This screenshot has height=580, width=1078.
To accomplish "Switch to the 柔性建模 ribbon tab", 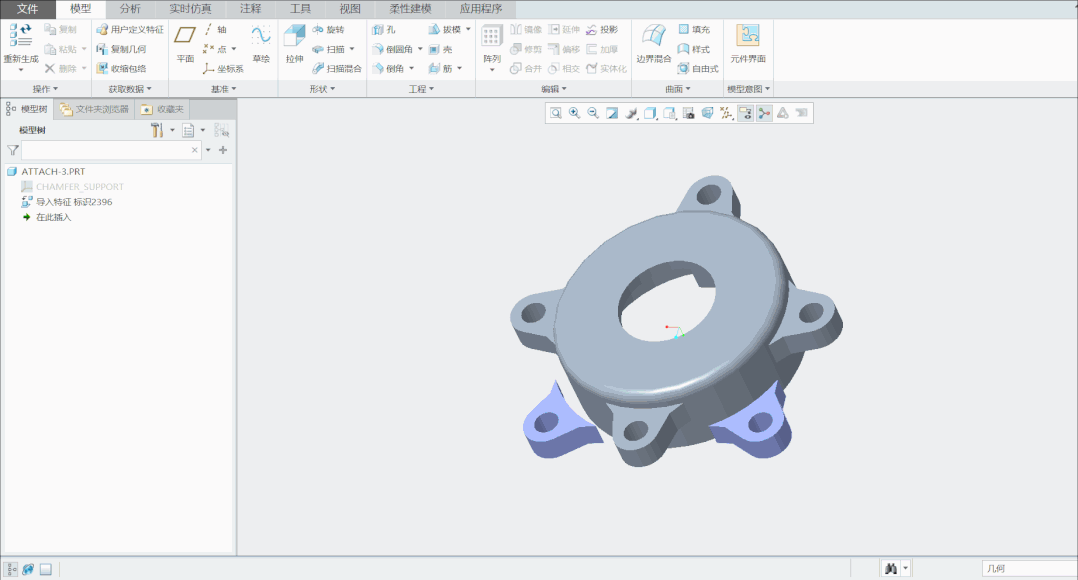I will tap(410, 9).
